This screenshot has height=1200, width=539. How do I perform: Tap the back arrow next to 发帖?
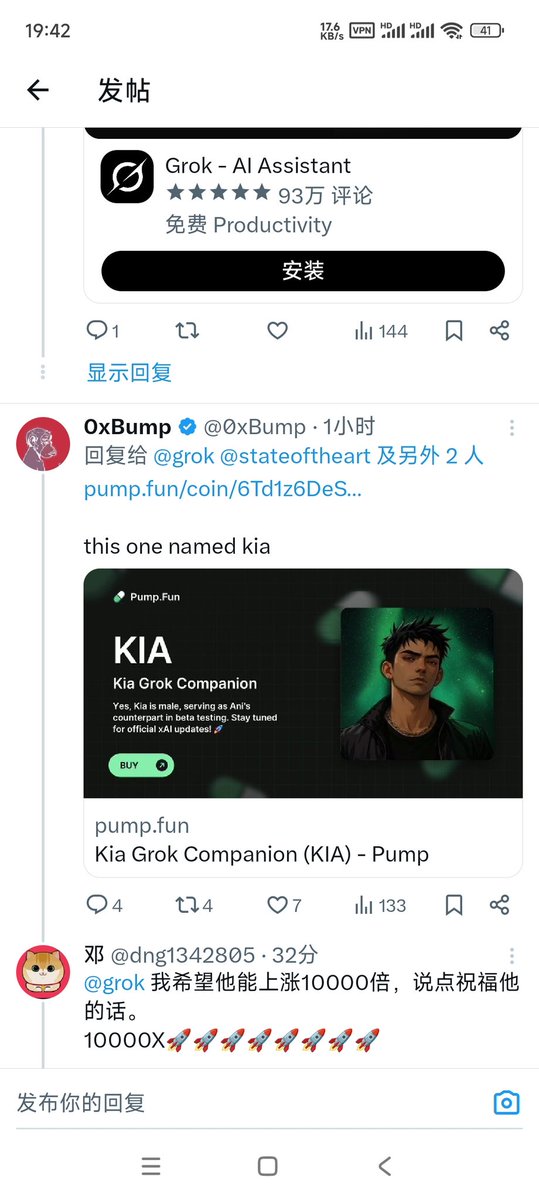(38, 90)
